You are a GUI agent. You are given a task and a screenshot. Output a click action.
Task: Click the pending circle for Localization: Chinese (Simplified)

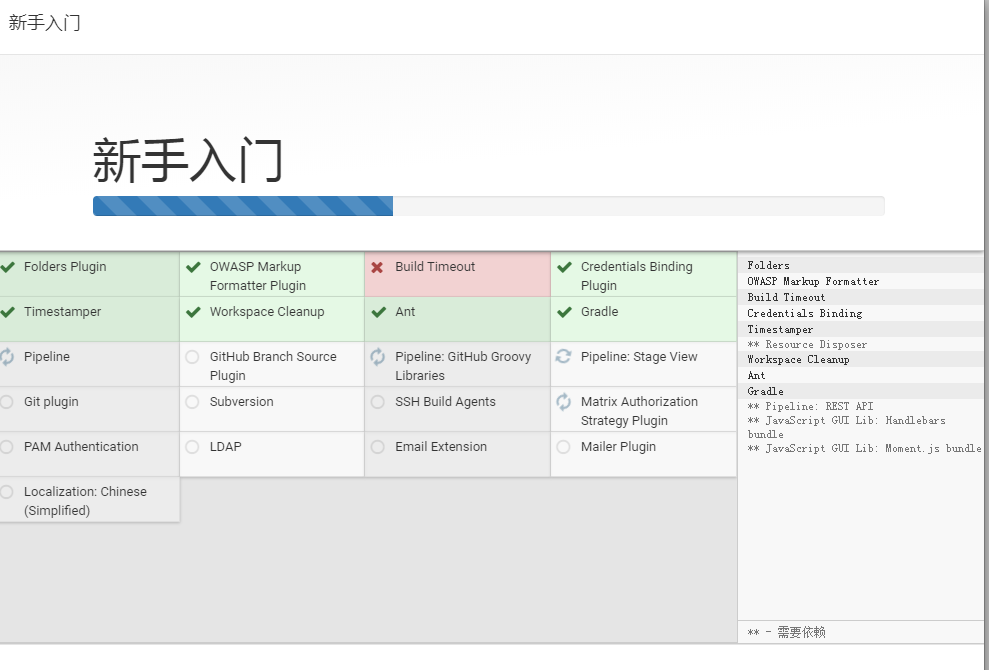click(x=7, y=491)
